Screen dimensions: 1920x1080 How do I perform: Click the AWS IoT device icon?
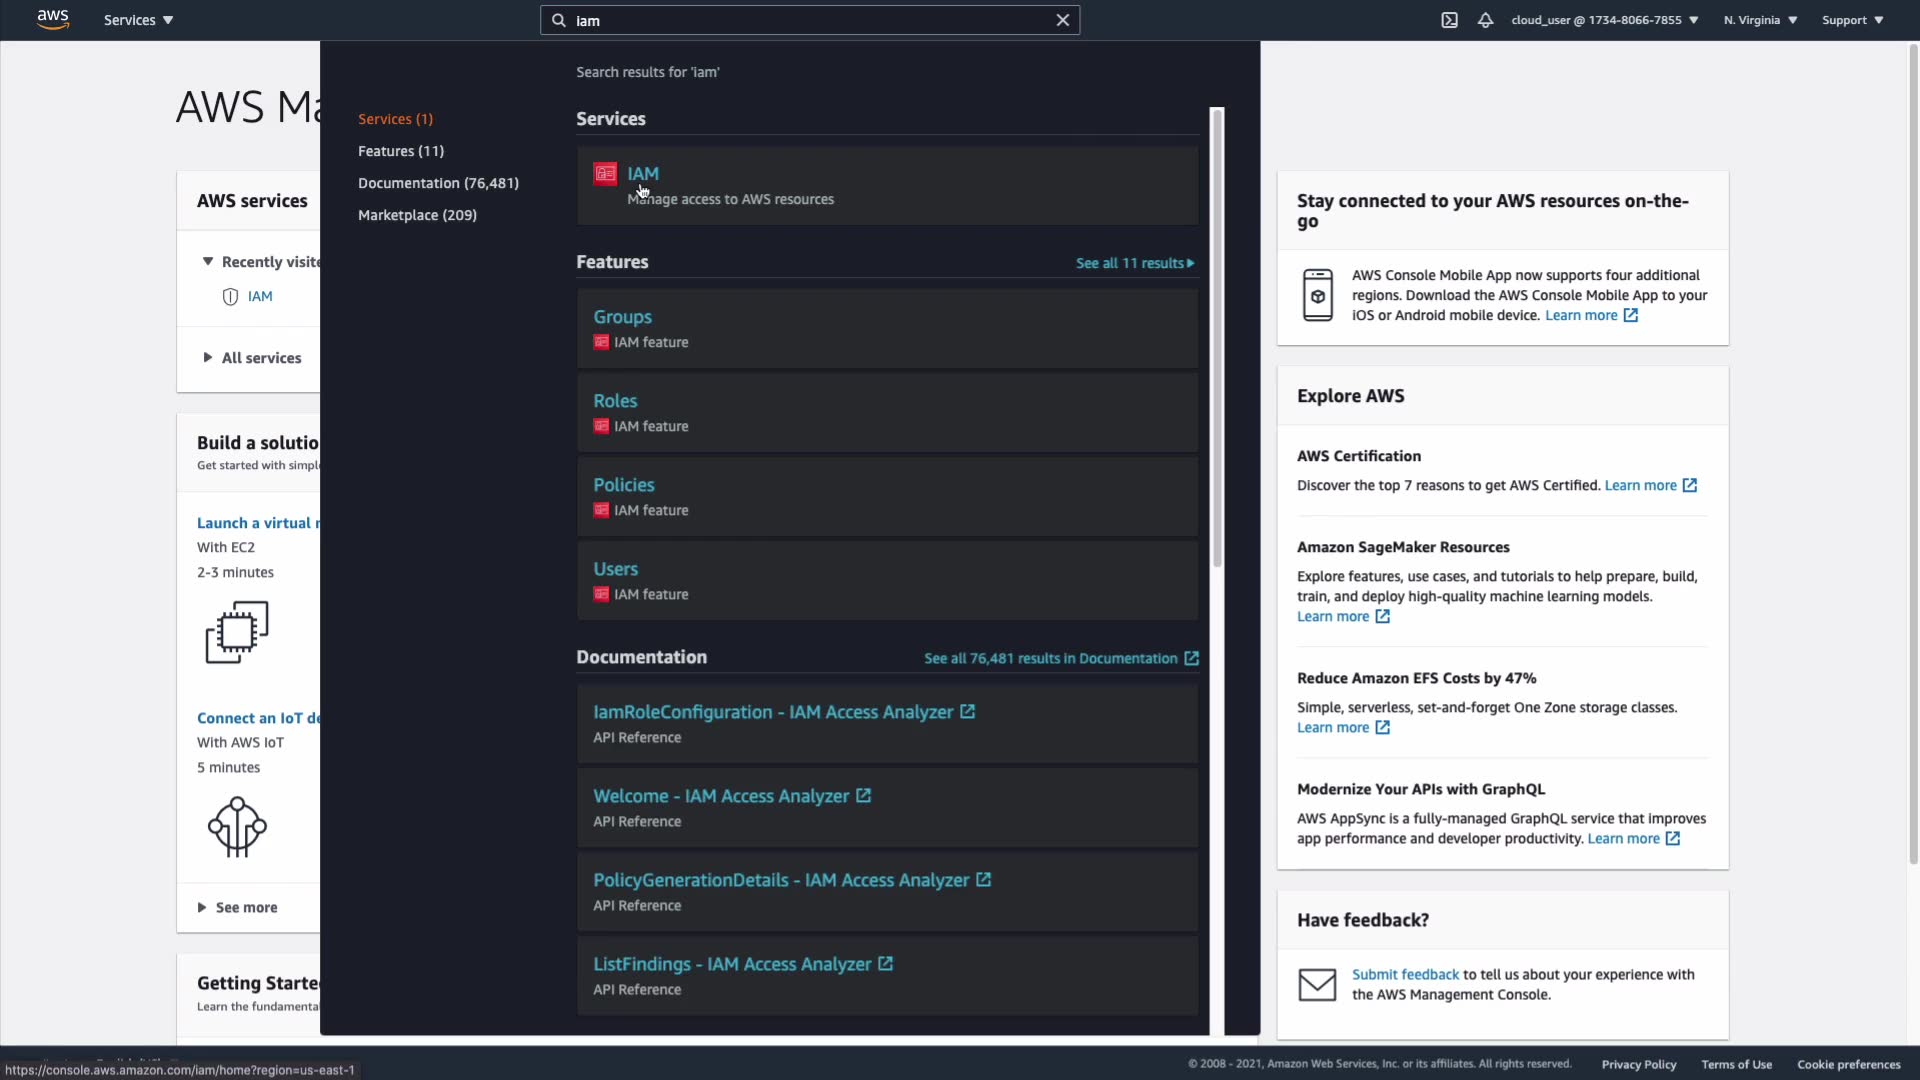(237, 826)
